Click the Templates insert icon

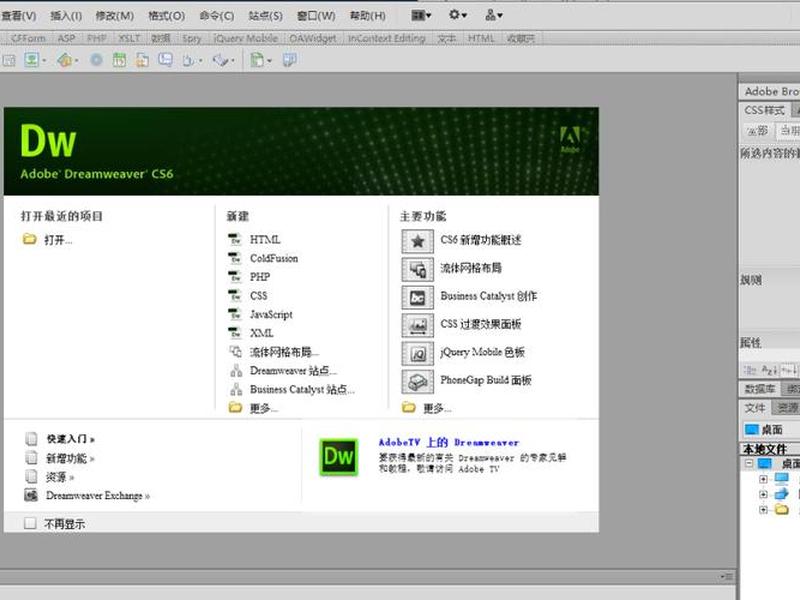[257, 60]
